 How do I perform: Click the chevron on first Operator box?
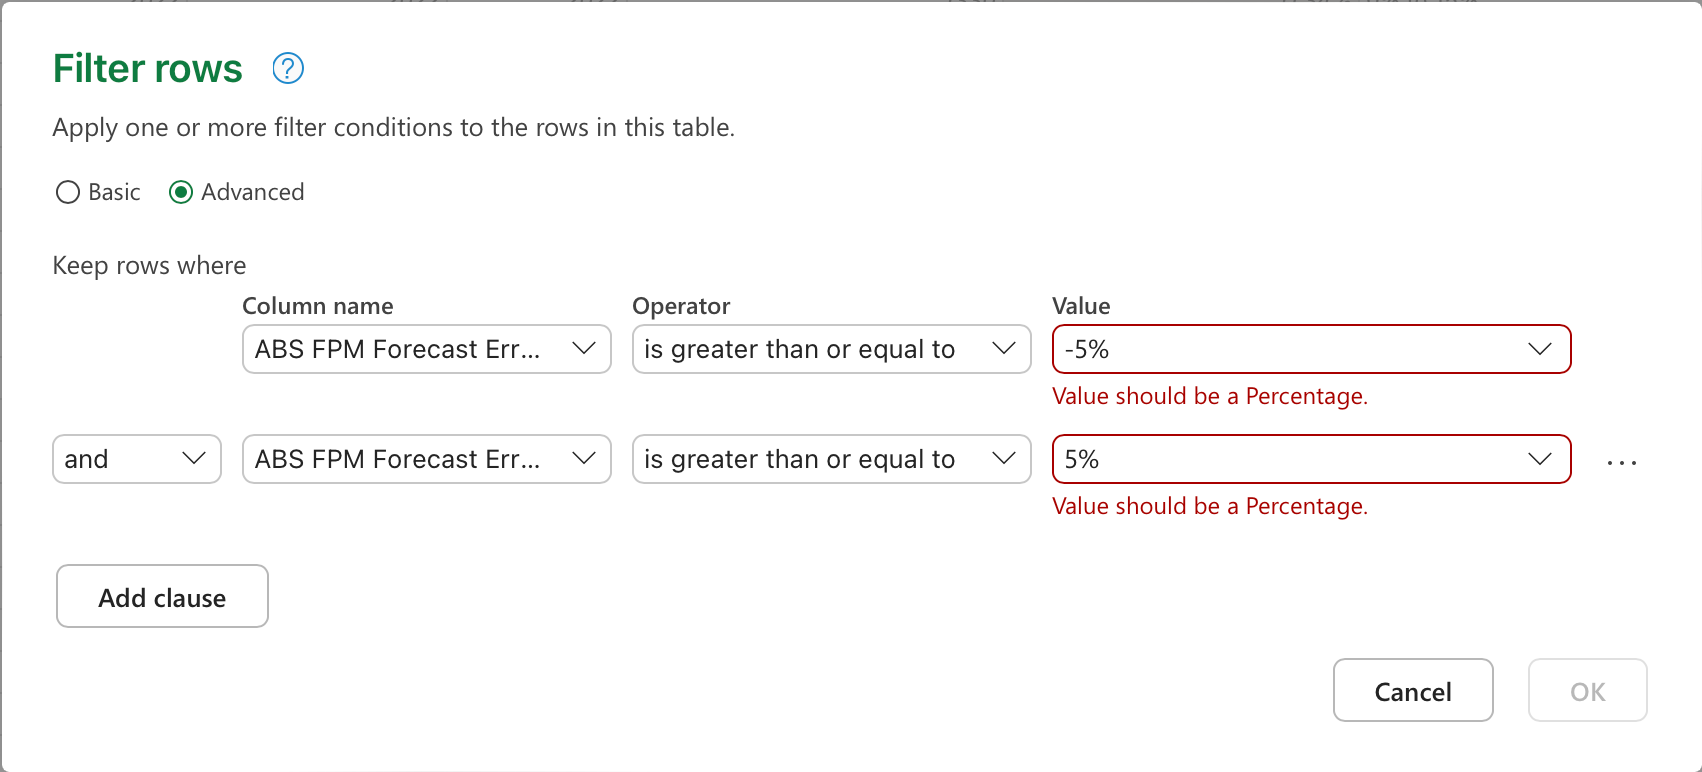(1005, 349)
